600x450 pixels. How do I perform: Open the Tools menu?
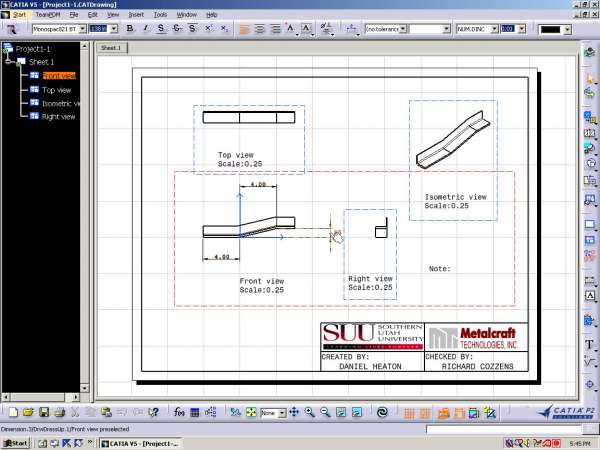(160, 15)
